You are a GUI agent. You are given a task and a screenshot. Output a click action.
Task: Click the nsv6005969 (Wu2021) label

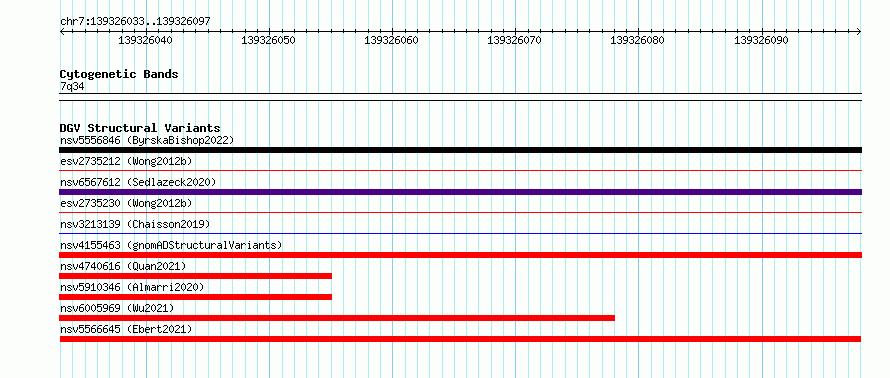pyautogui.click(x=117, y=308)
